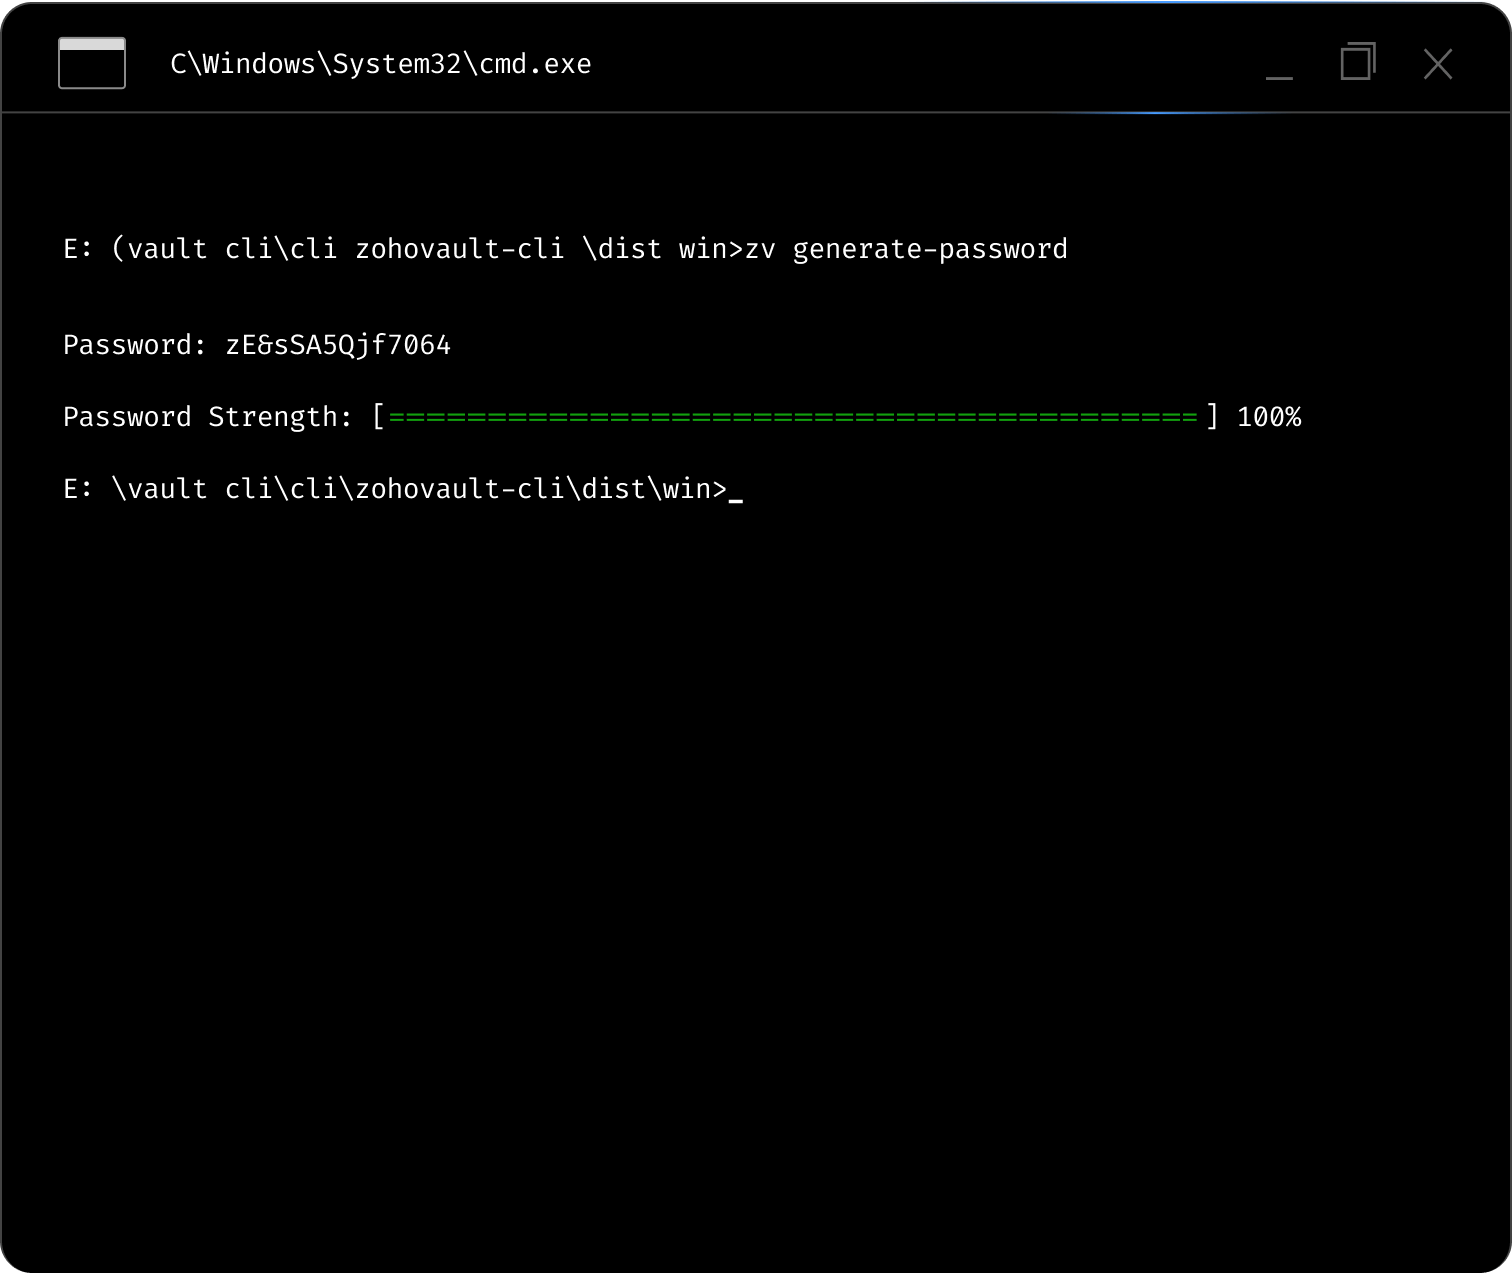Restore down the cmd.exe window
The width and height of the screenshot is (1512, 1273).
(1358, 61)
